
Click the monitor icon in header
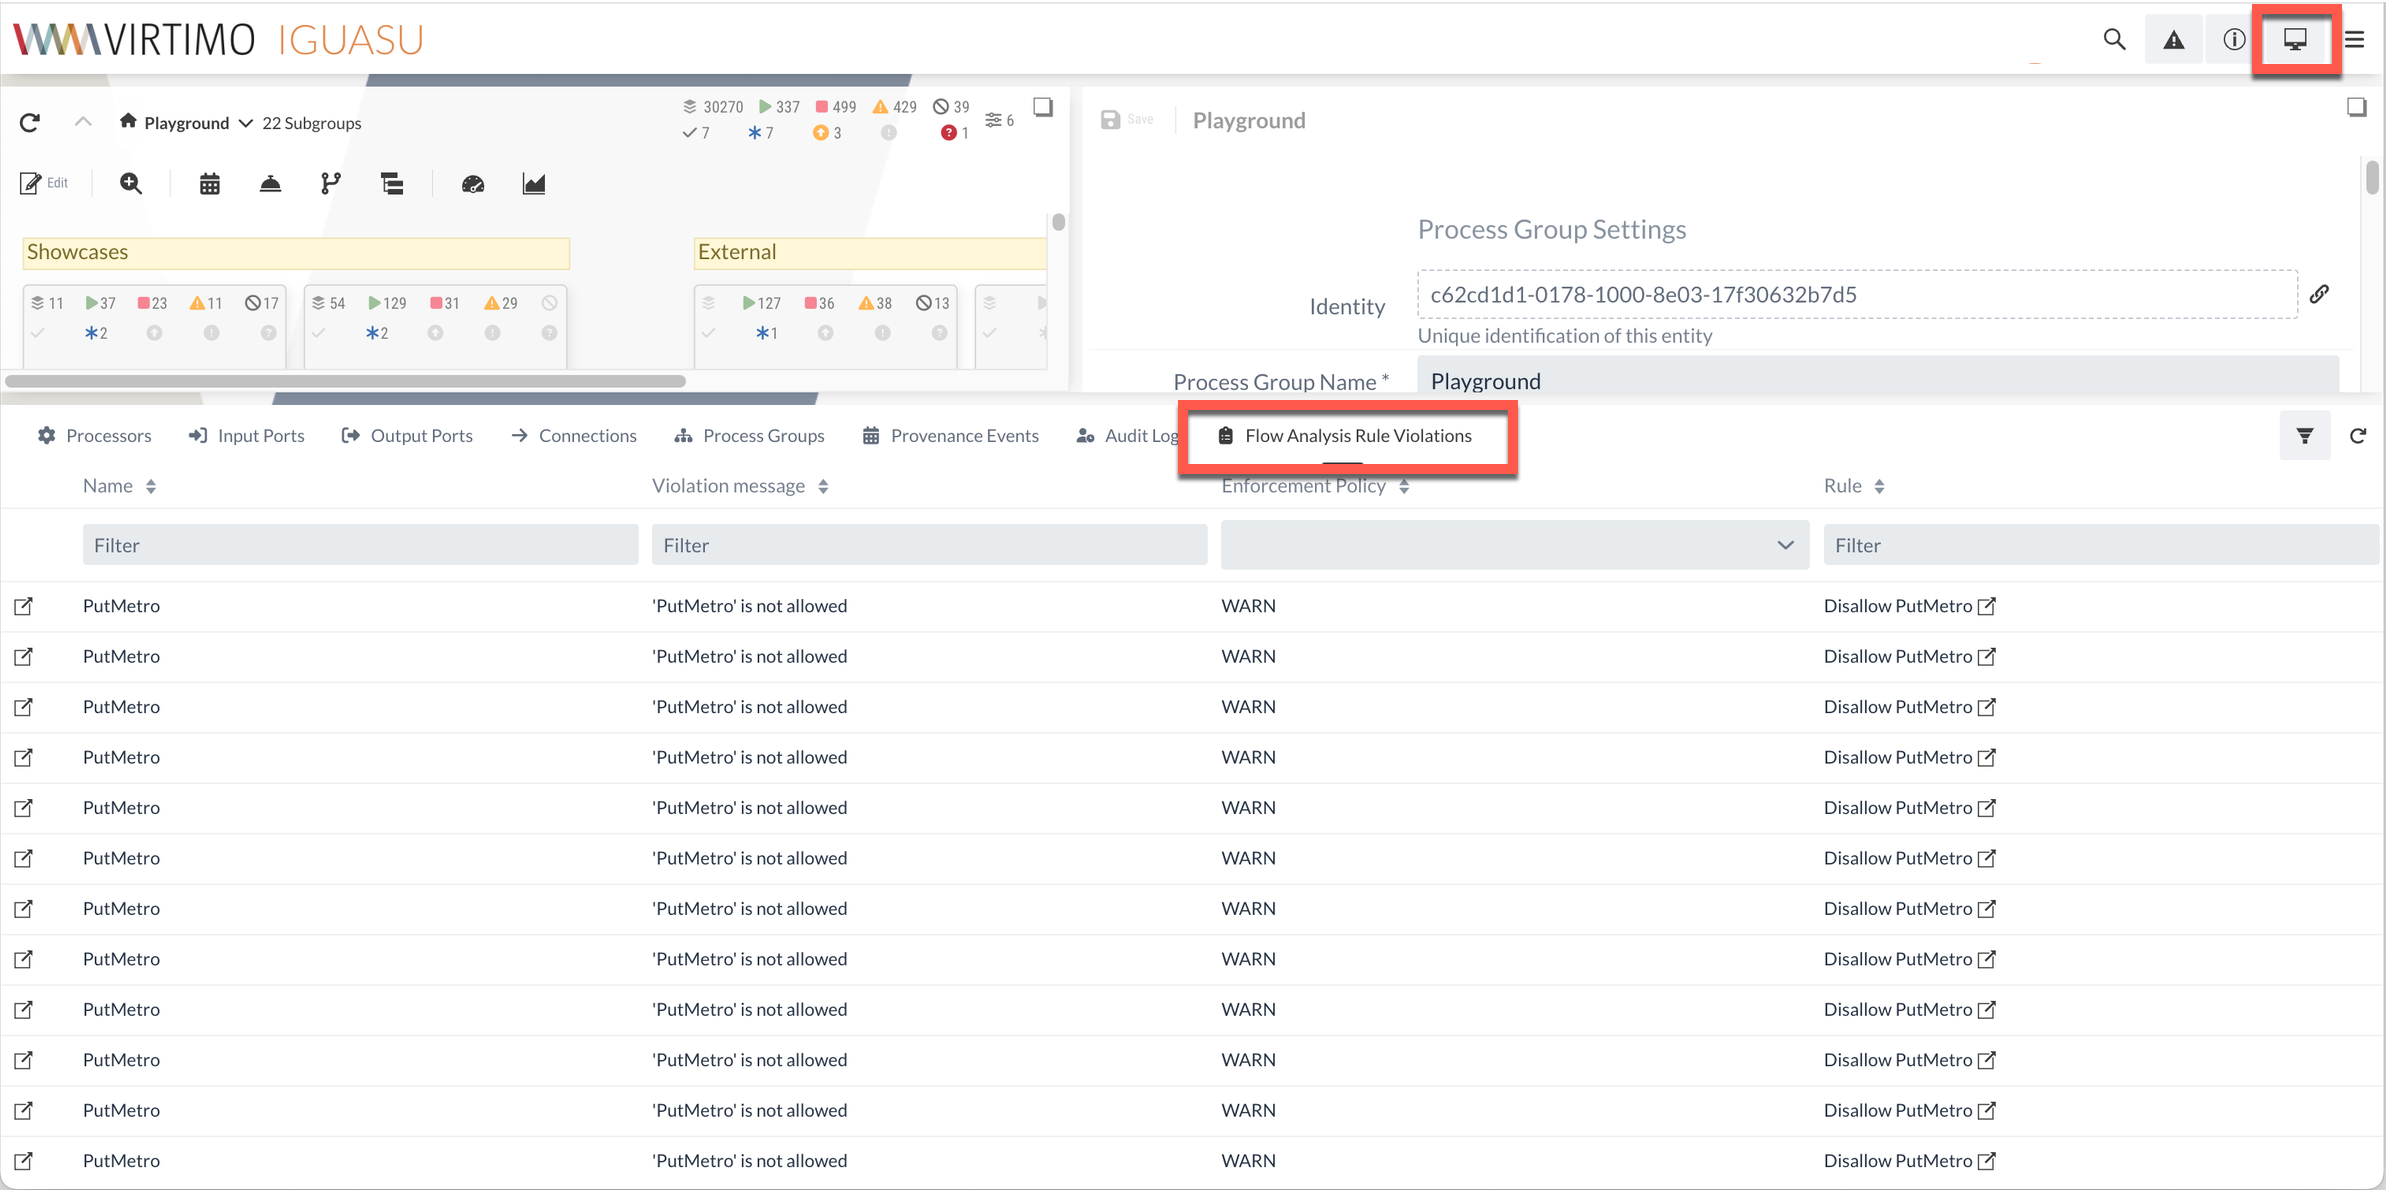click(x=2295, y=39)
